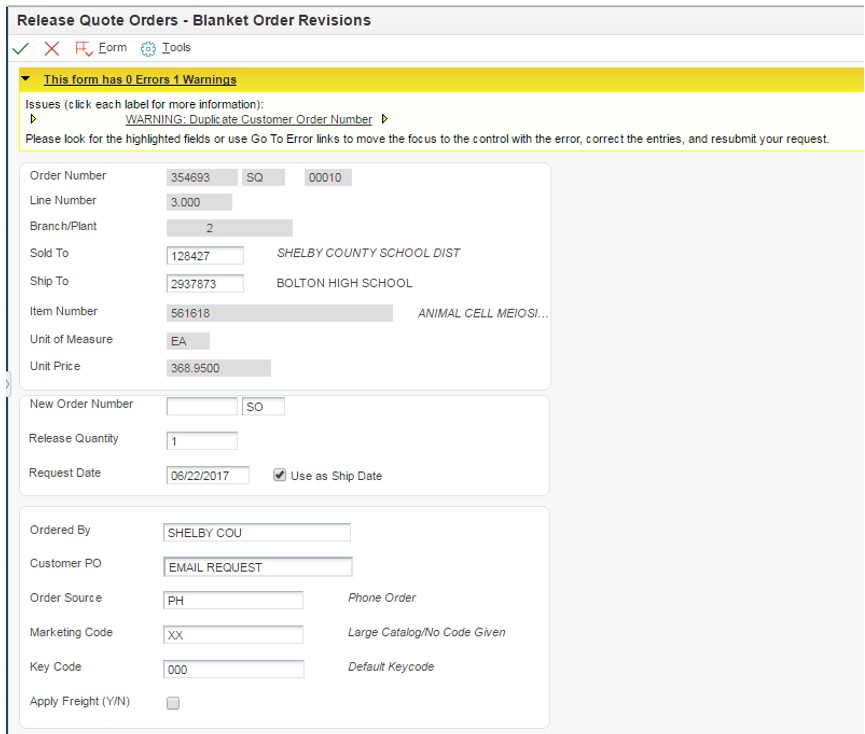Click the green checkmark OK icon

point(20,49)
